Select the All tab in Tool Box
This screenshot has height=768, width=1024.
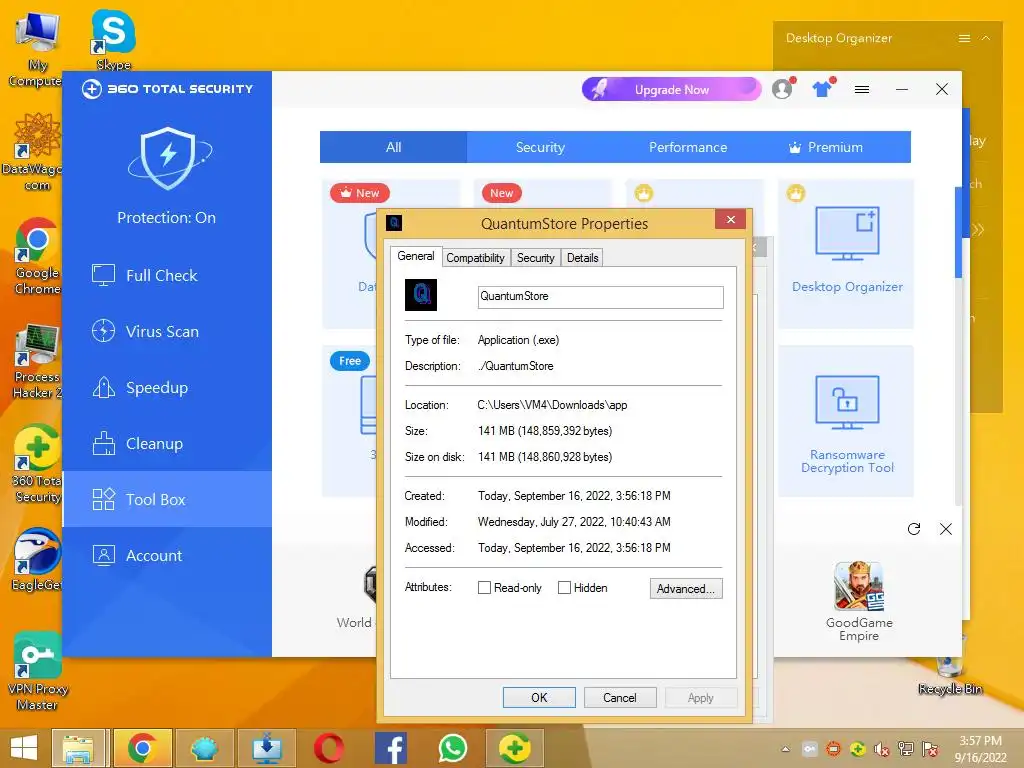click(393, 147)
